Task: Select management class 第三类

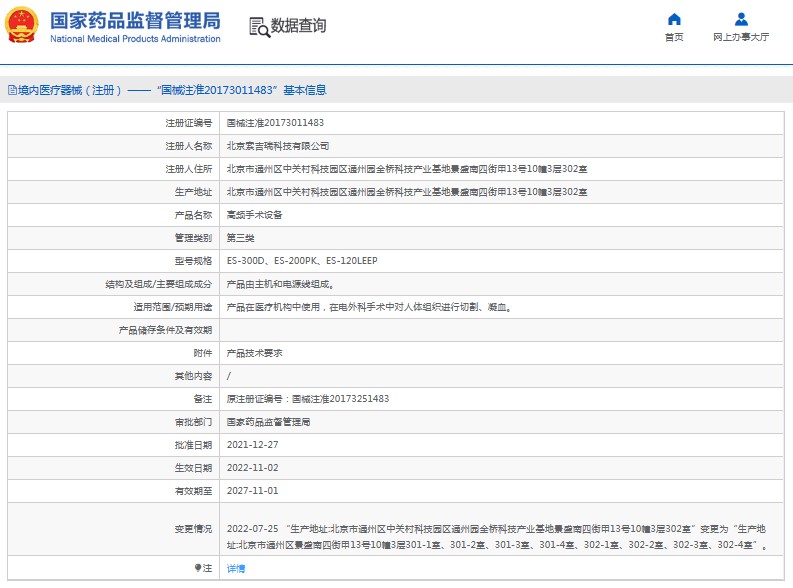Action: [x=240, y=238]
